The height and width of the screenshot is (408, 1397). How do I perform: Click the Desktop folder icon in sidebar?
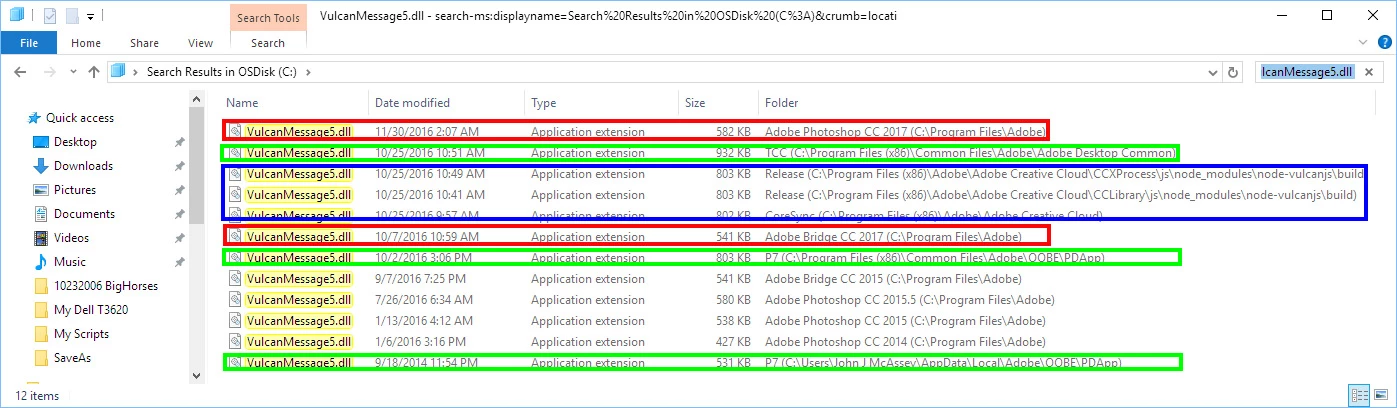pos(41,142)
